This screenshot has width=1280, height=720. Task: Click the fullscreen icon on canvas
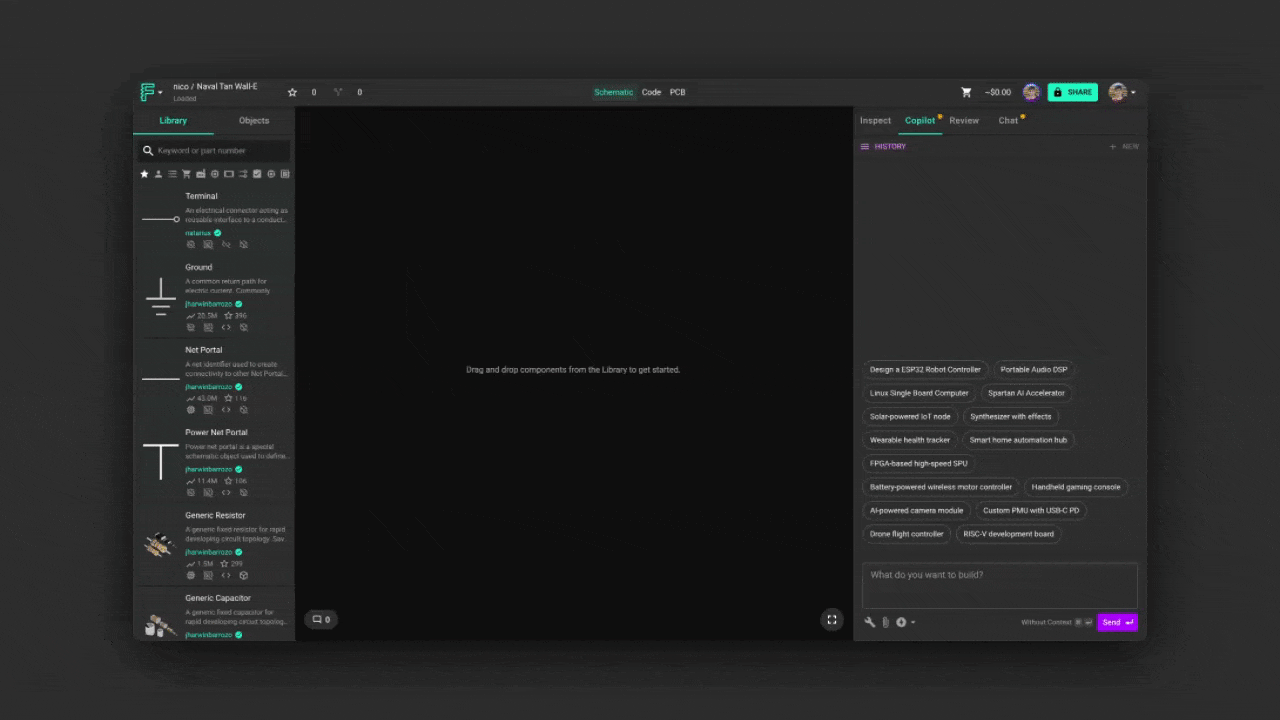(831, 620)
